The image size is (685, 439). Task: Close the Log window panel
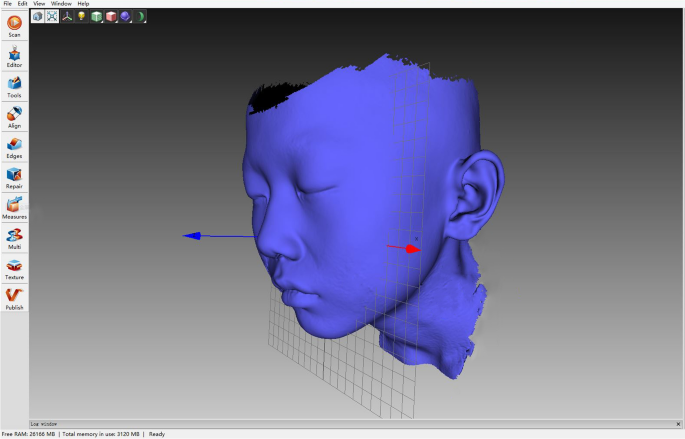tap(678, 424)
